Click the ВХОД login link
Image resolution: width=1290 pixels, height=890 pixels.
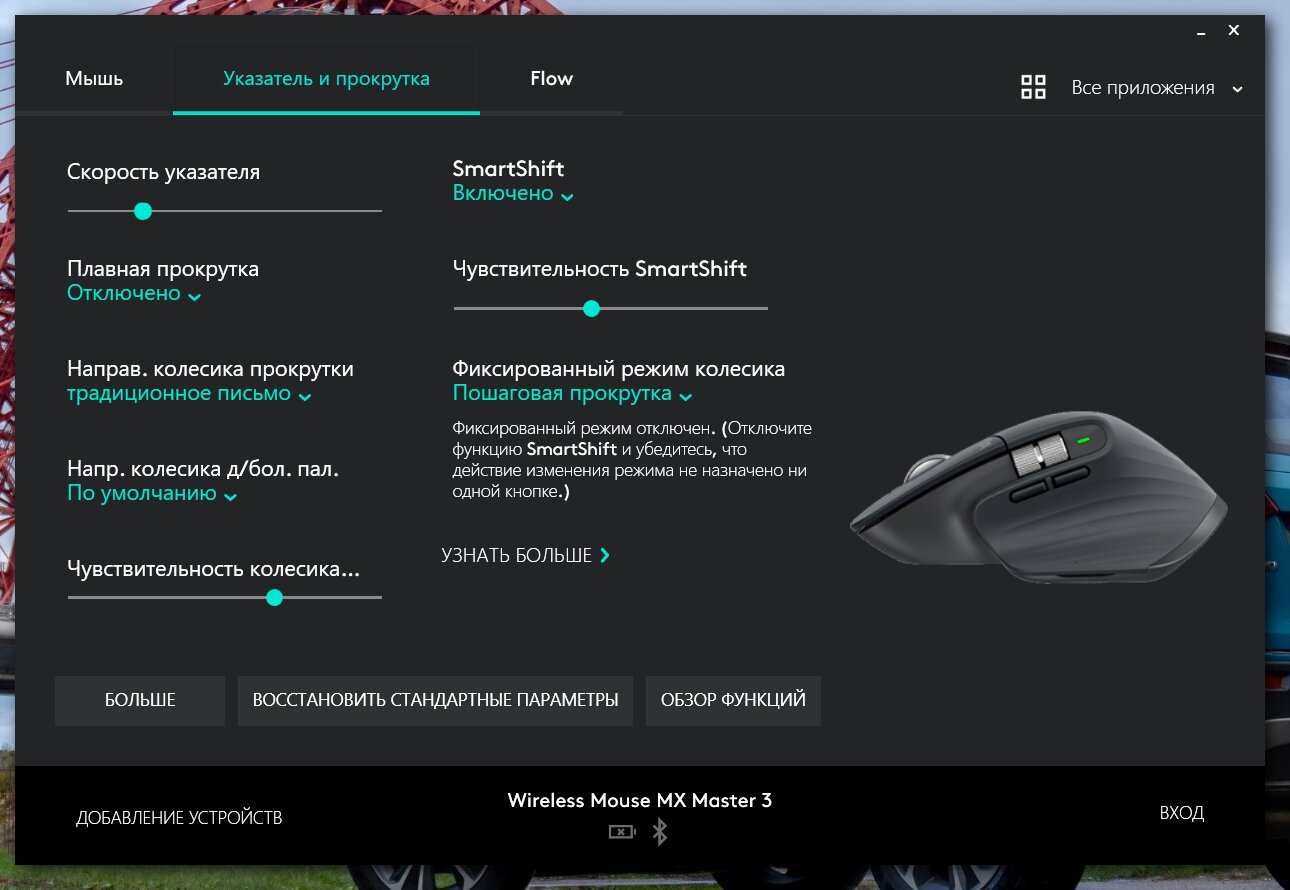point(1182,813)
